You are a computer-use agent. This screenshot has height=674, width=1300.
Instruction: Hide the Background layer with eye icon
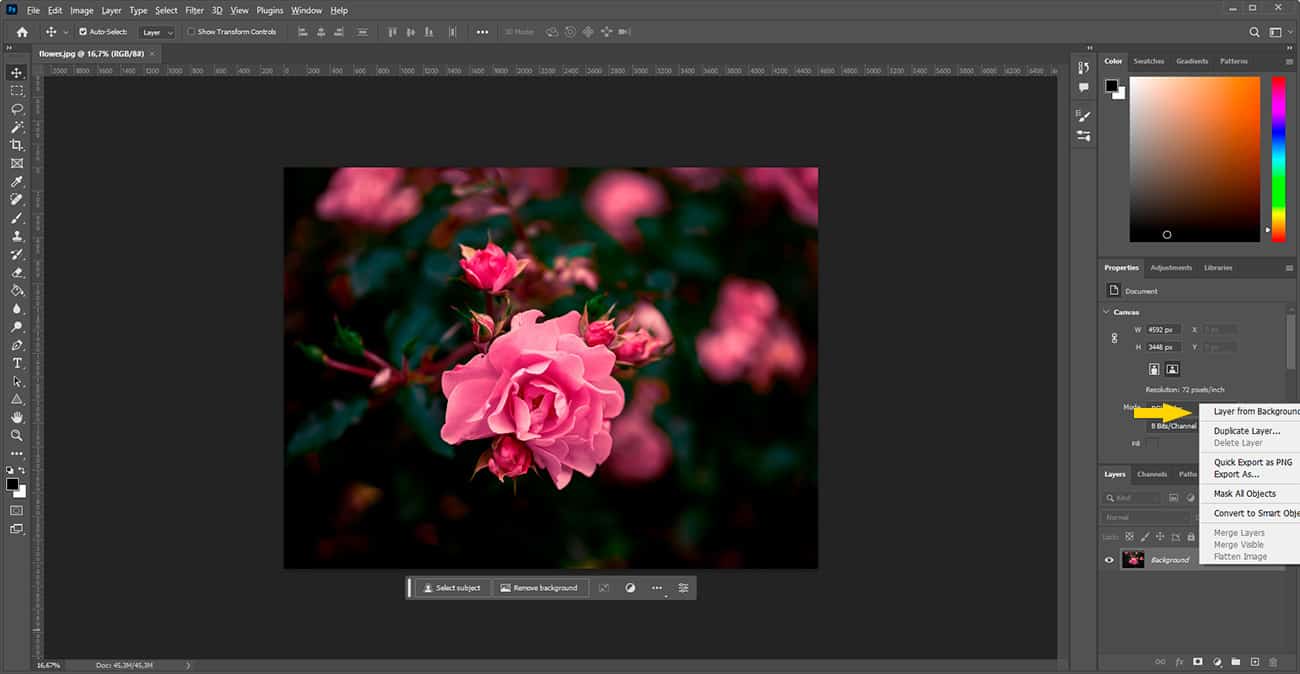[x=1109, y=560]
